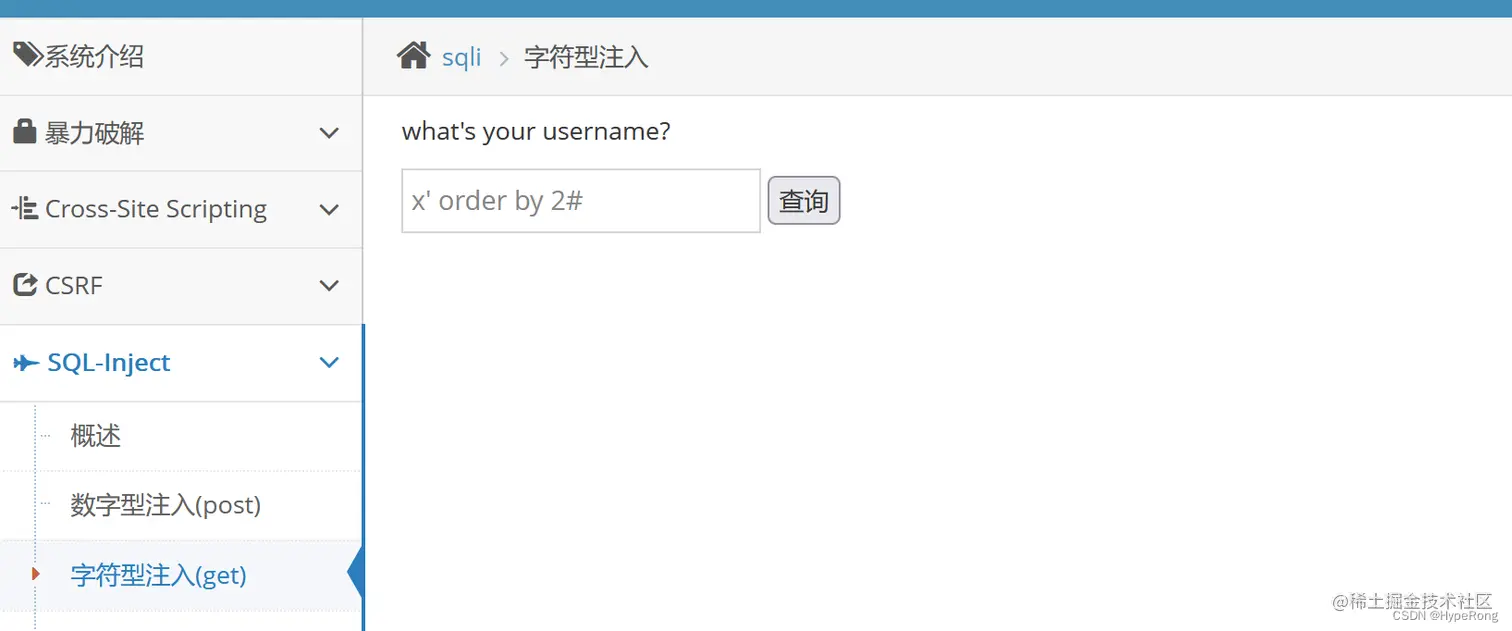Open the 概述 submenu item
The height and width of the screenshot is (631, 1512).
(95, 435)
